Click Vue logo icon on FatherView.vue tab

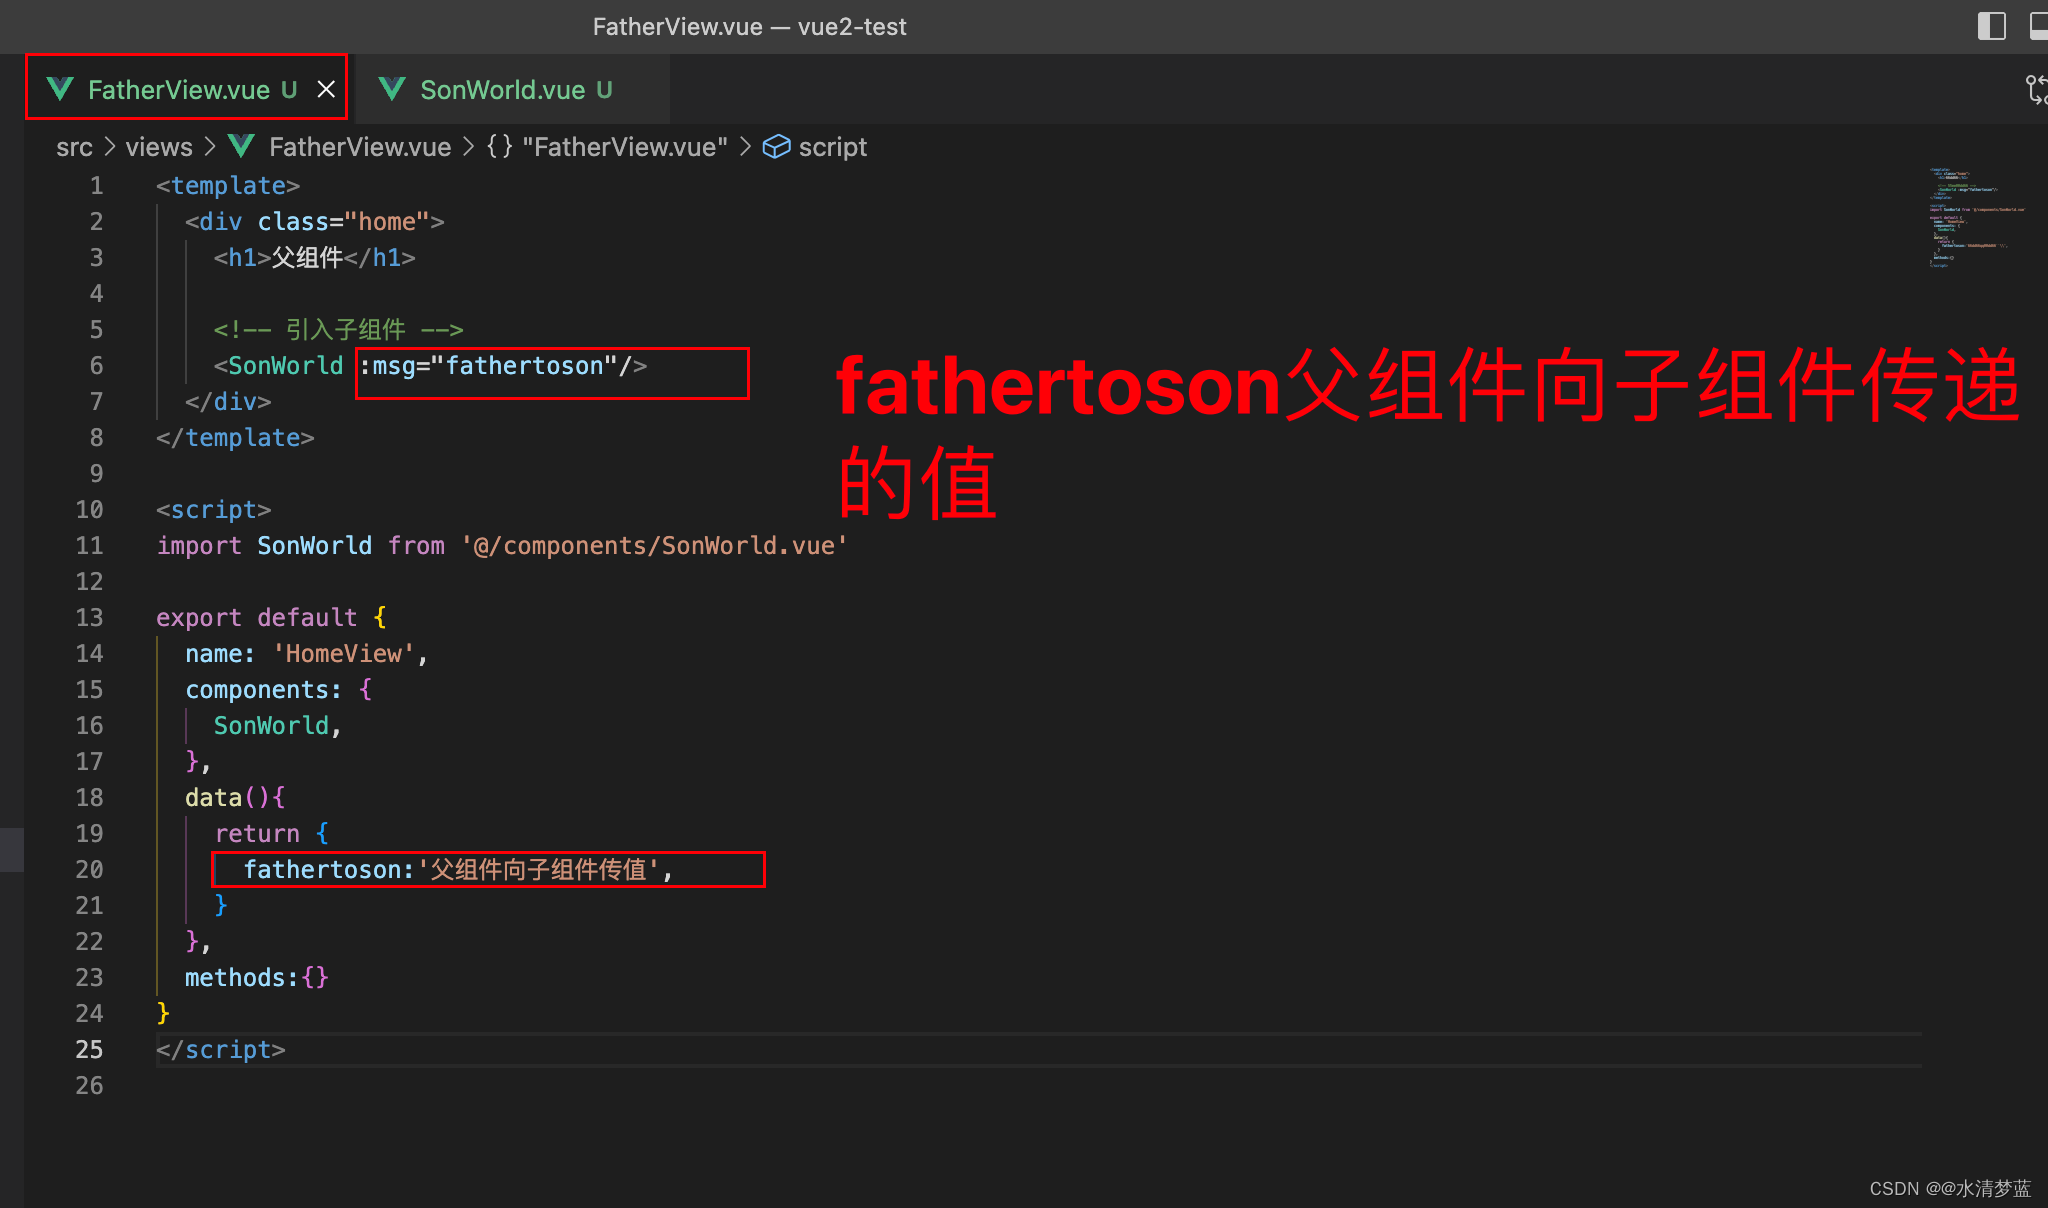pos(61,90)
